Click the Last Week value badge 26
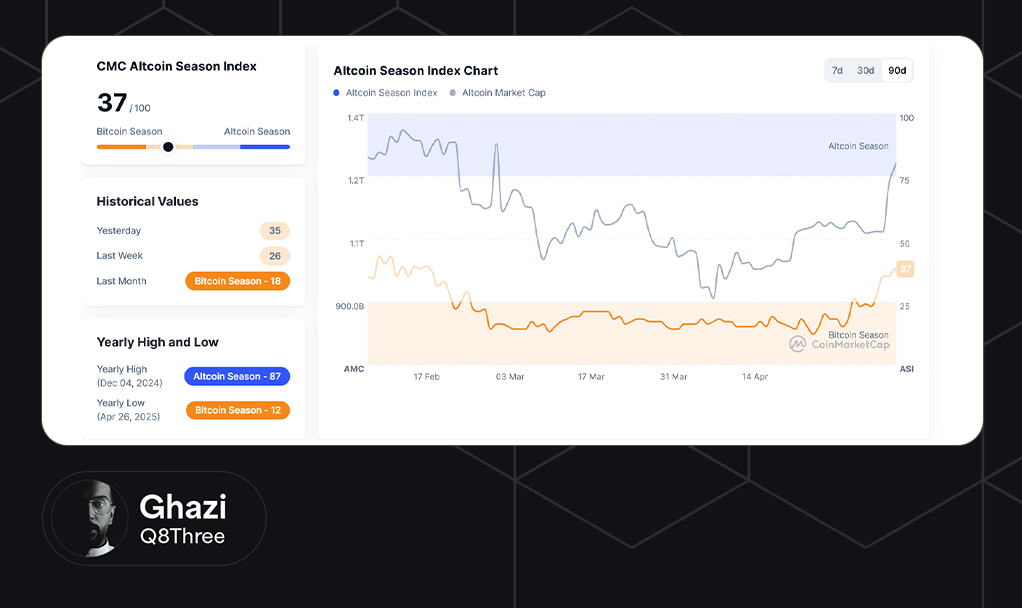The width and height of the screenshot is (1022, 608). 275,256
